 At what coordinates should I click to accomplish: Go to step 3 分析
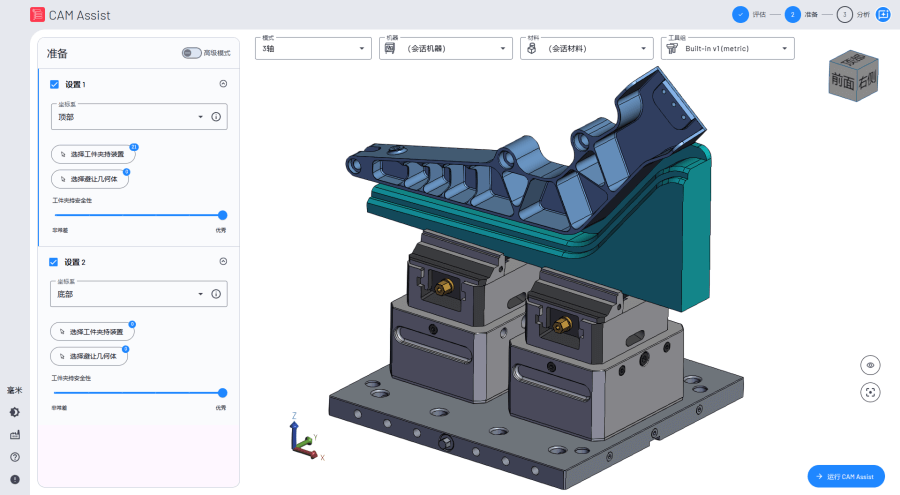pos(845,15)
